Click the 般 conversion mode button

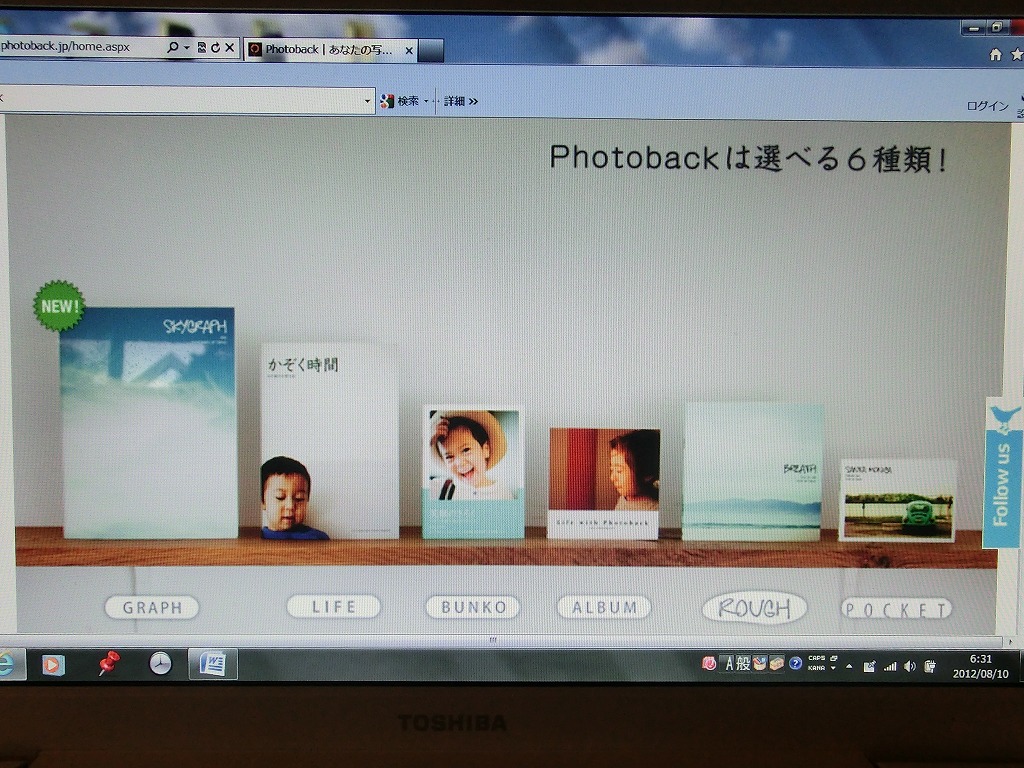tap(743, 665)
